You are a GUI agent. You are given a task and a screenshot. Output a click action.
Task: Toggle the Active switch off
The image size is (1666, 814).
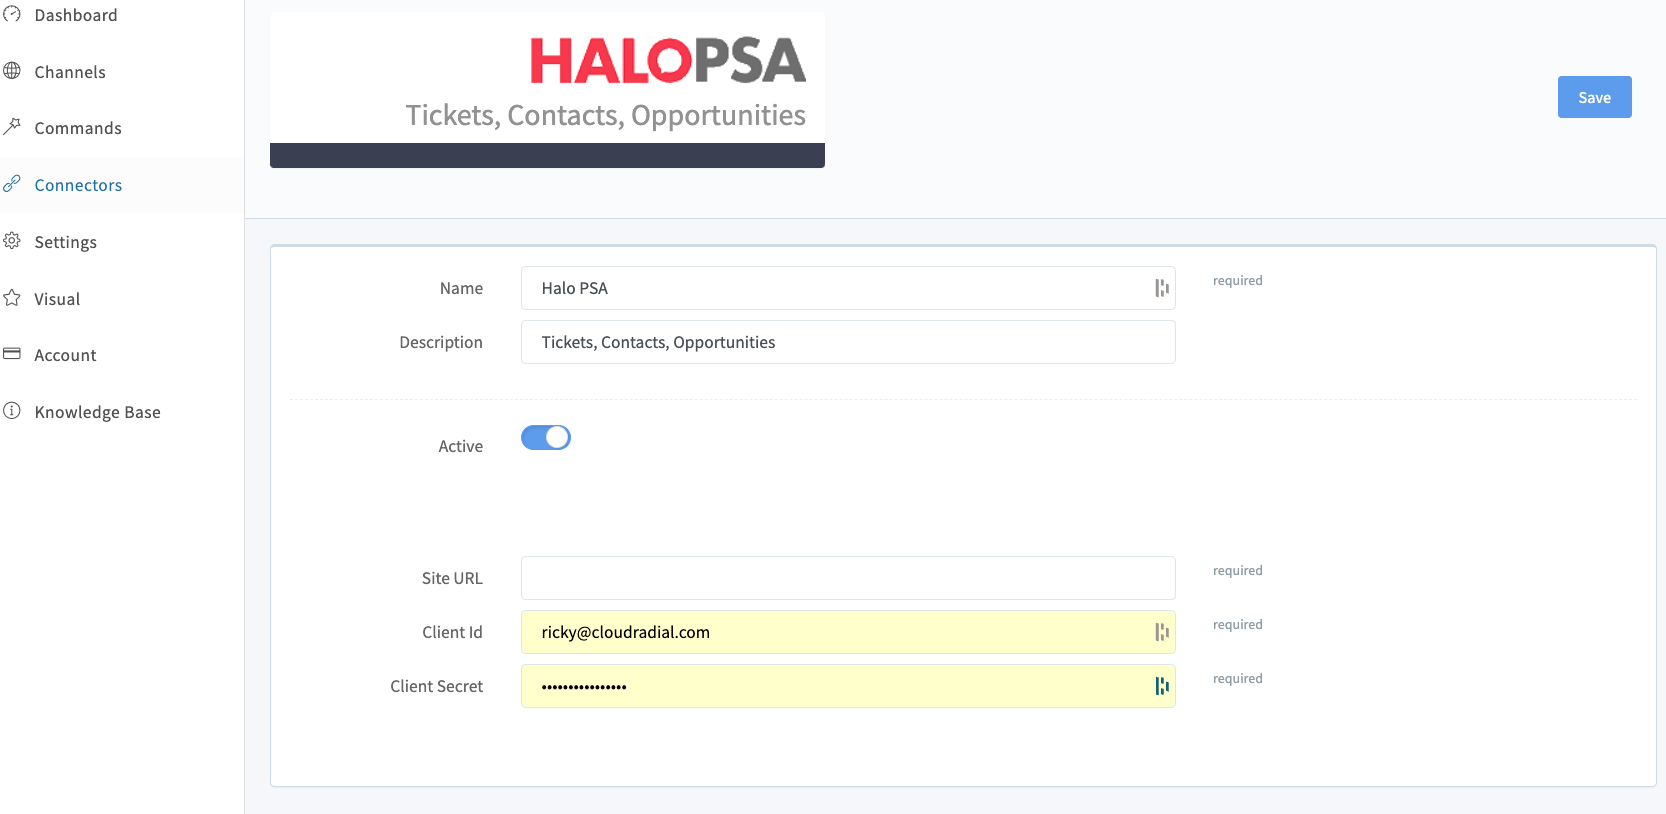pos(546,437)
